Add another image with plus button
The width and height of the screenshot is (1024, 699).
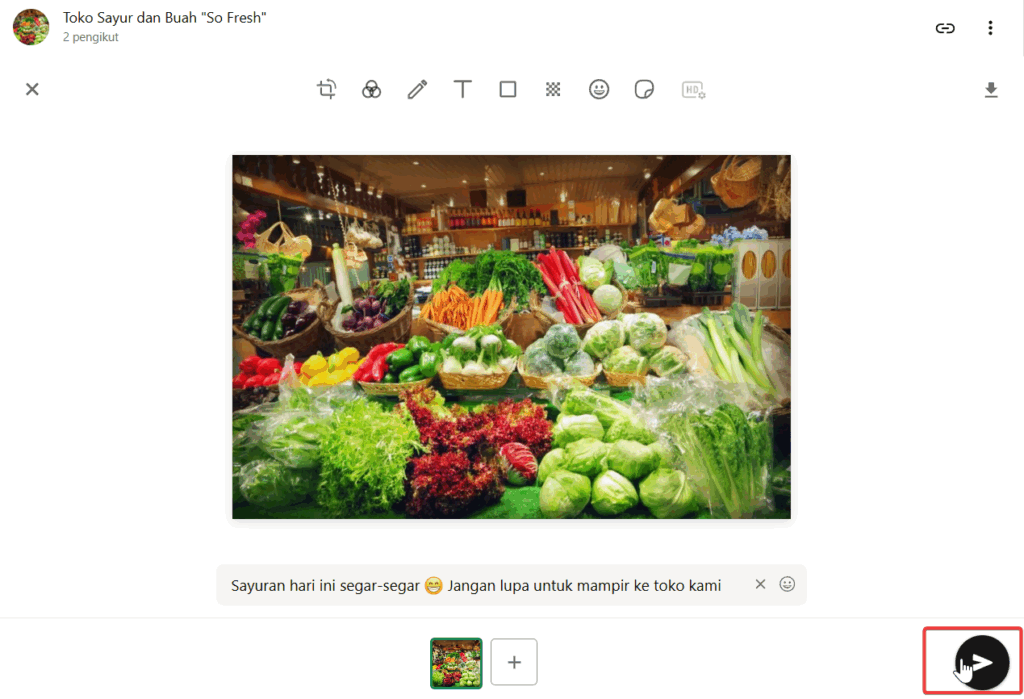(x=514, y=662)
